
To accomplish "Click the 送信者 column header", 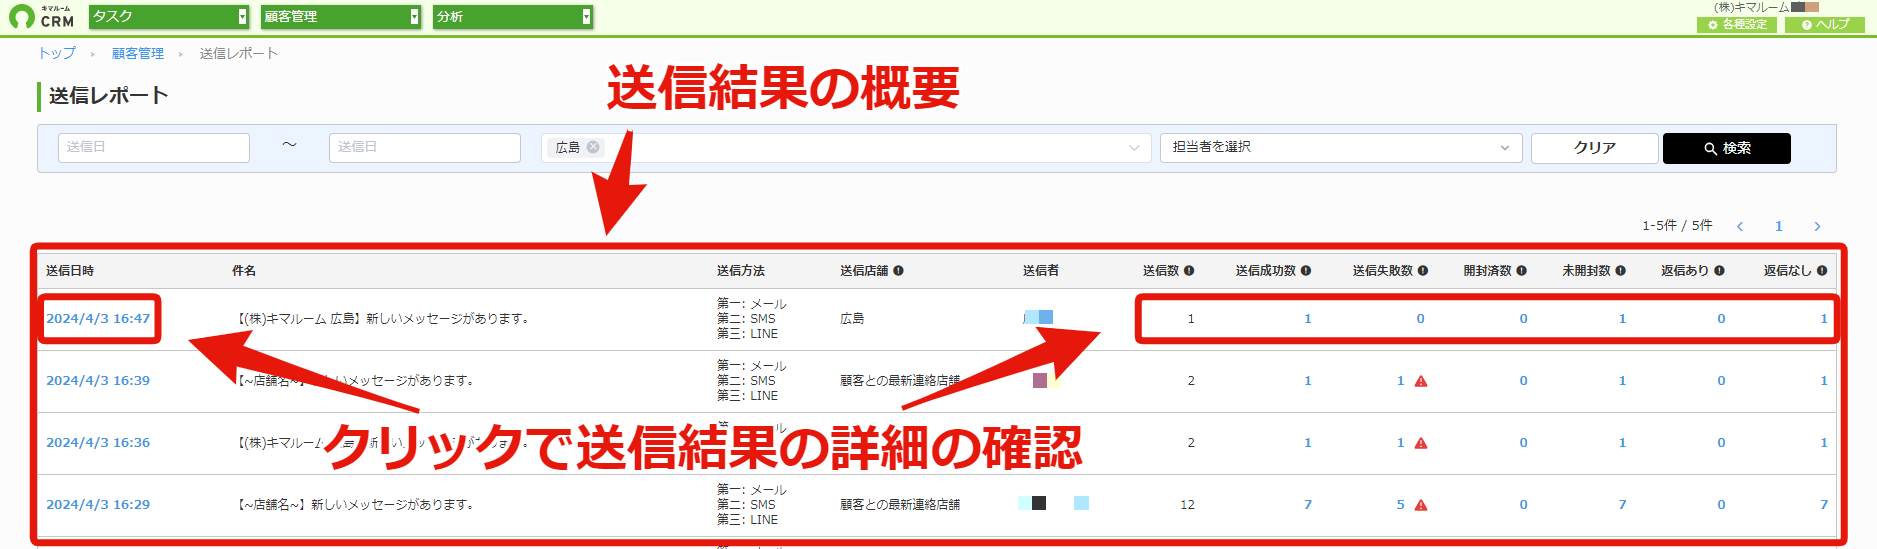I will pos(1041,271).
